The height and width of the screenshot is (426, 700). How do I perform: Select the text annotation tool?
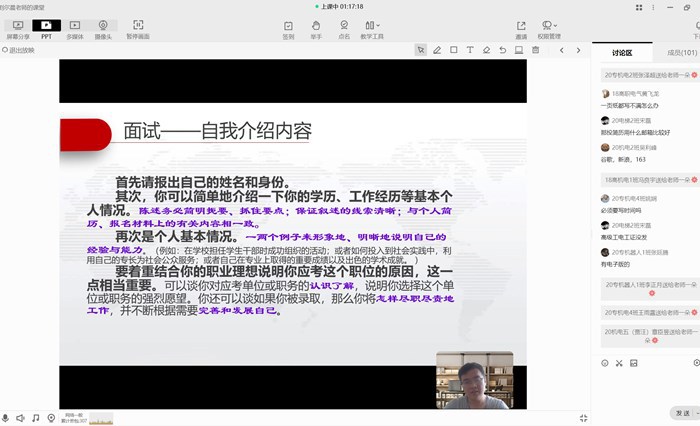click(x=470, y=49)
